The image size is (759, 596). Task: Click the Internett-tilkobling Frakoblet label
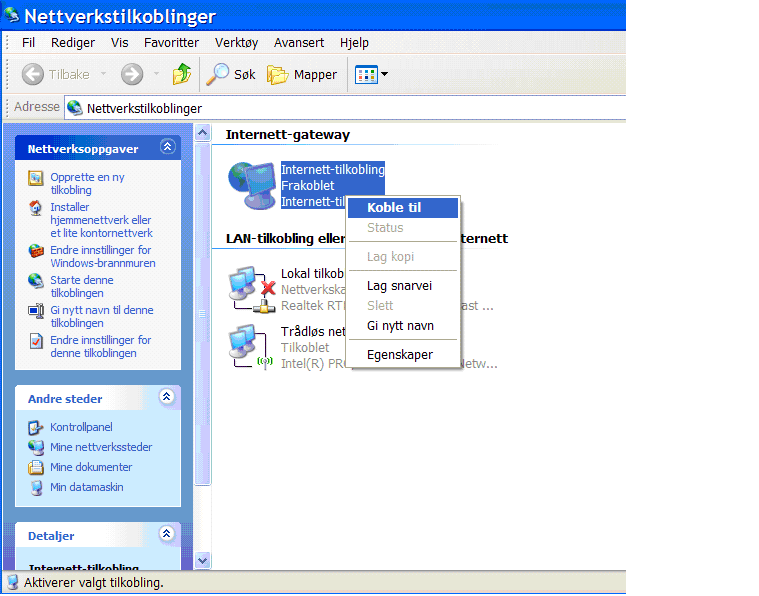click(x=333, y=178)
